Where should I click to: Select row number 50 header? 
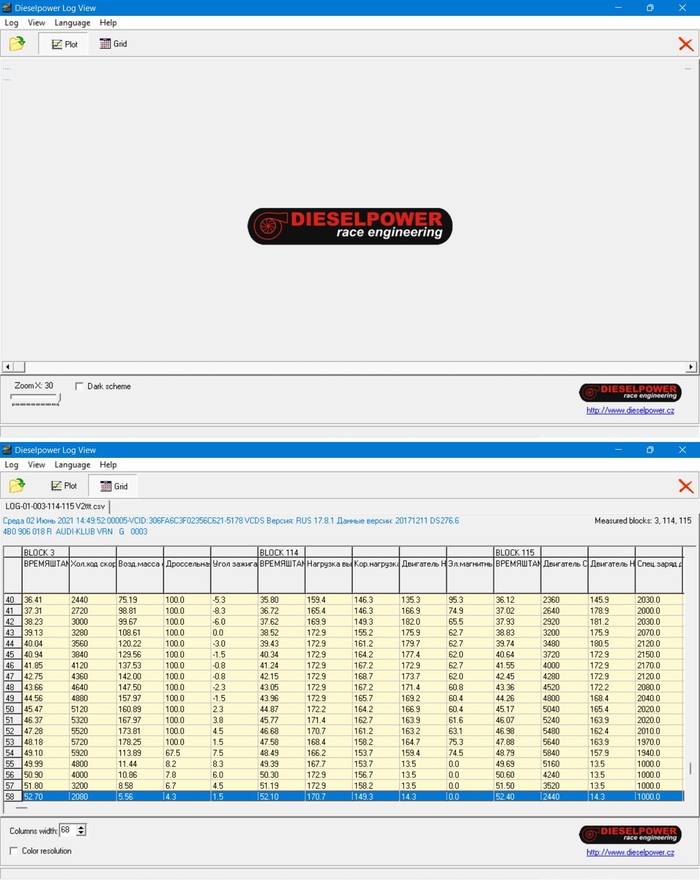12,709
